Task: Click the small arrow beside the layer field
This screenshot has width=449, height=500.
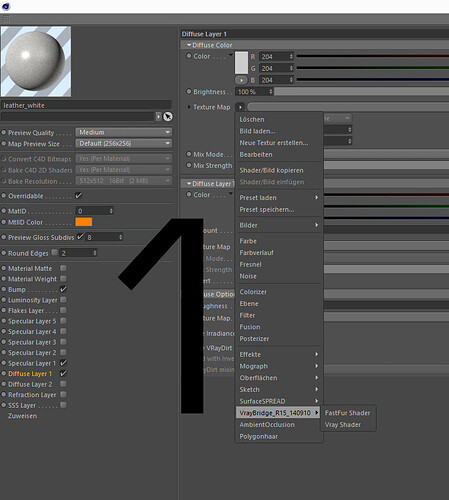Action: click(158, 117)
